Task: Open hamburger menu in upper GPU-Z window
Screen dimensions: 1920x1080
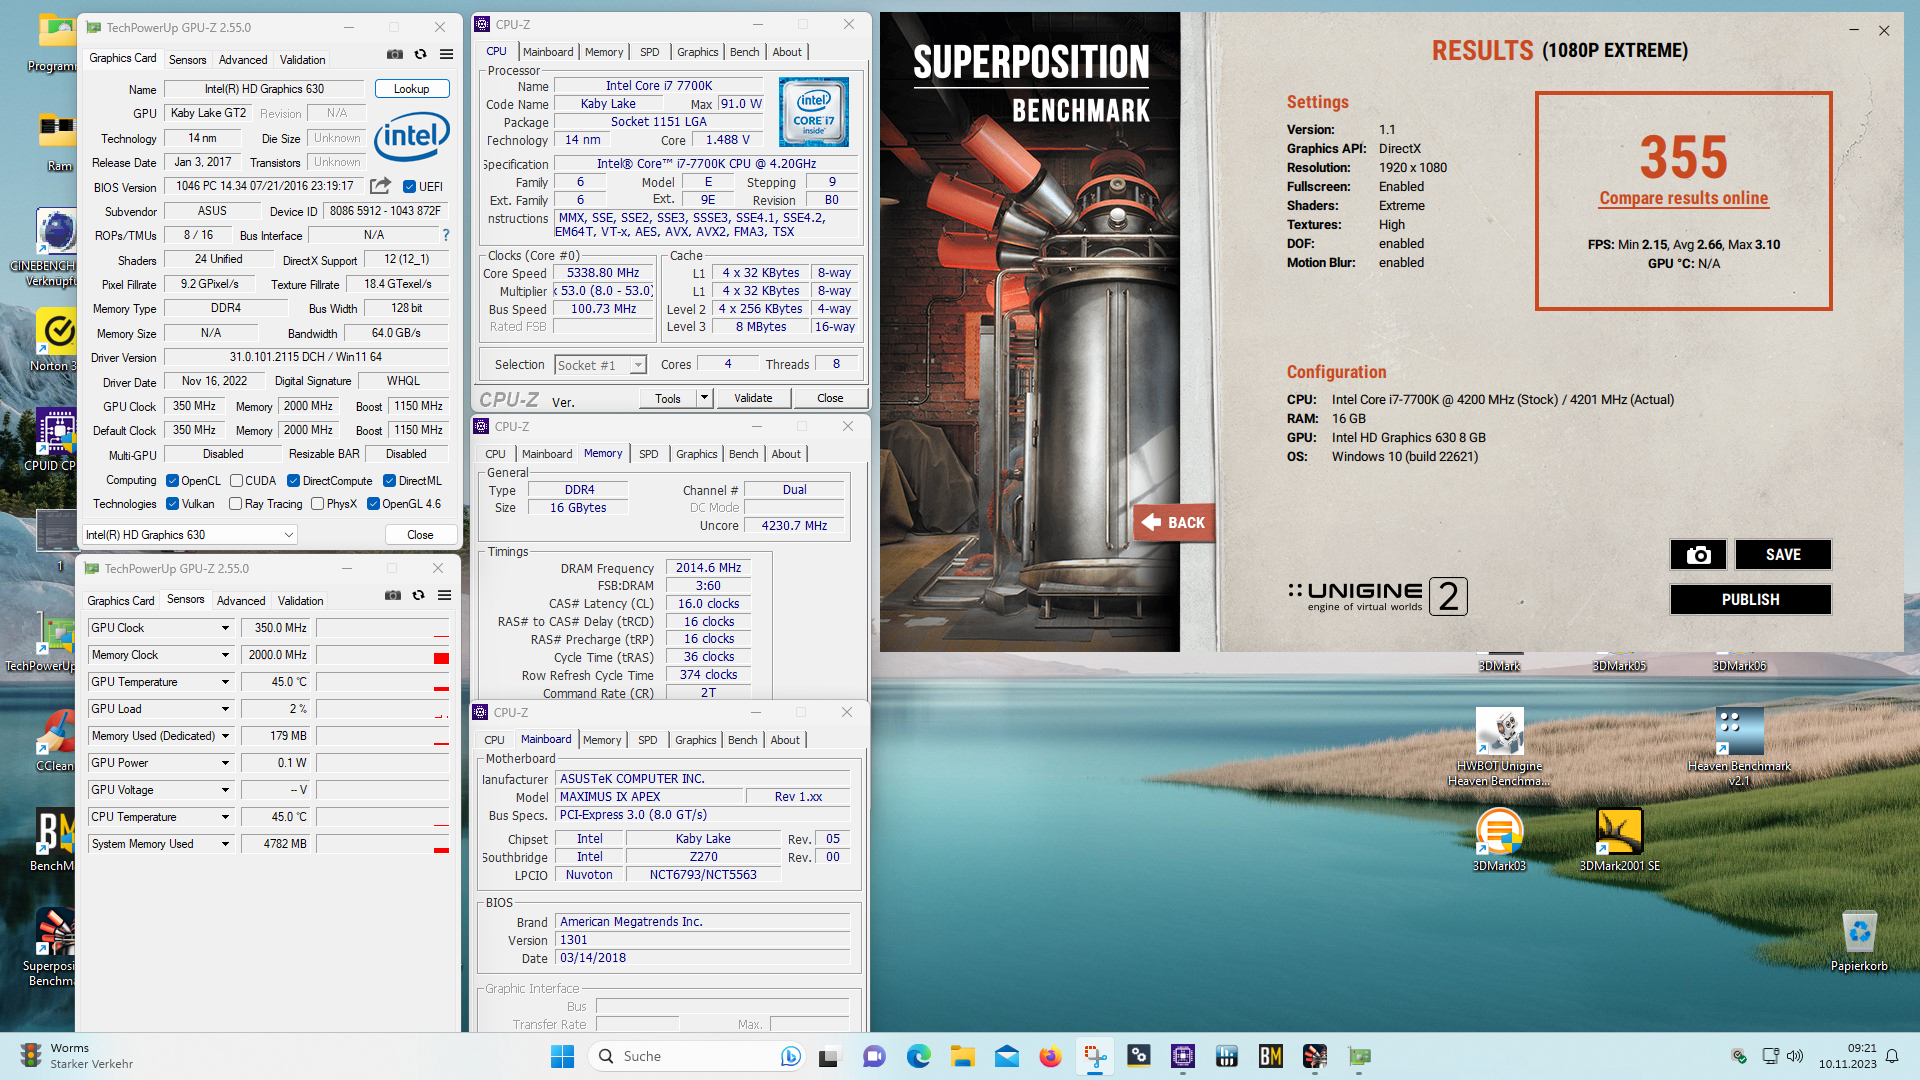Action: pos(447,55)
